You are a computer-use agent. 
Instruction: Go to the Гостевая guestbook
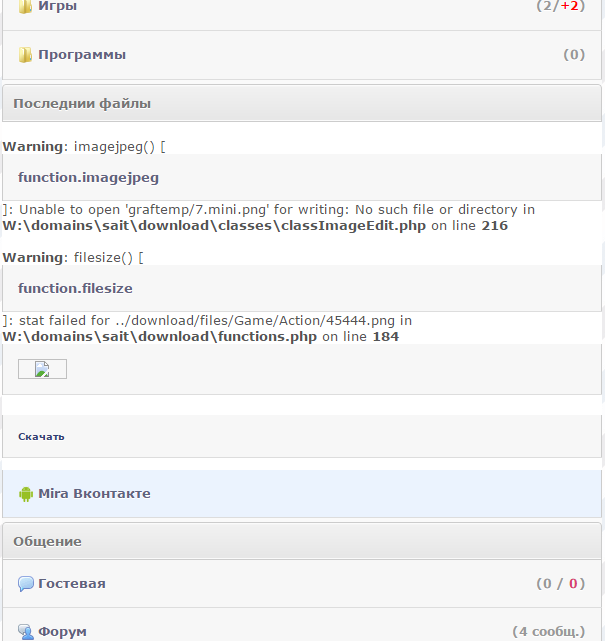(72, 583)
